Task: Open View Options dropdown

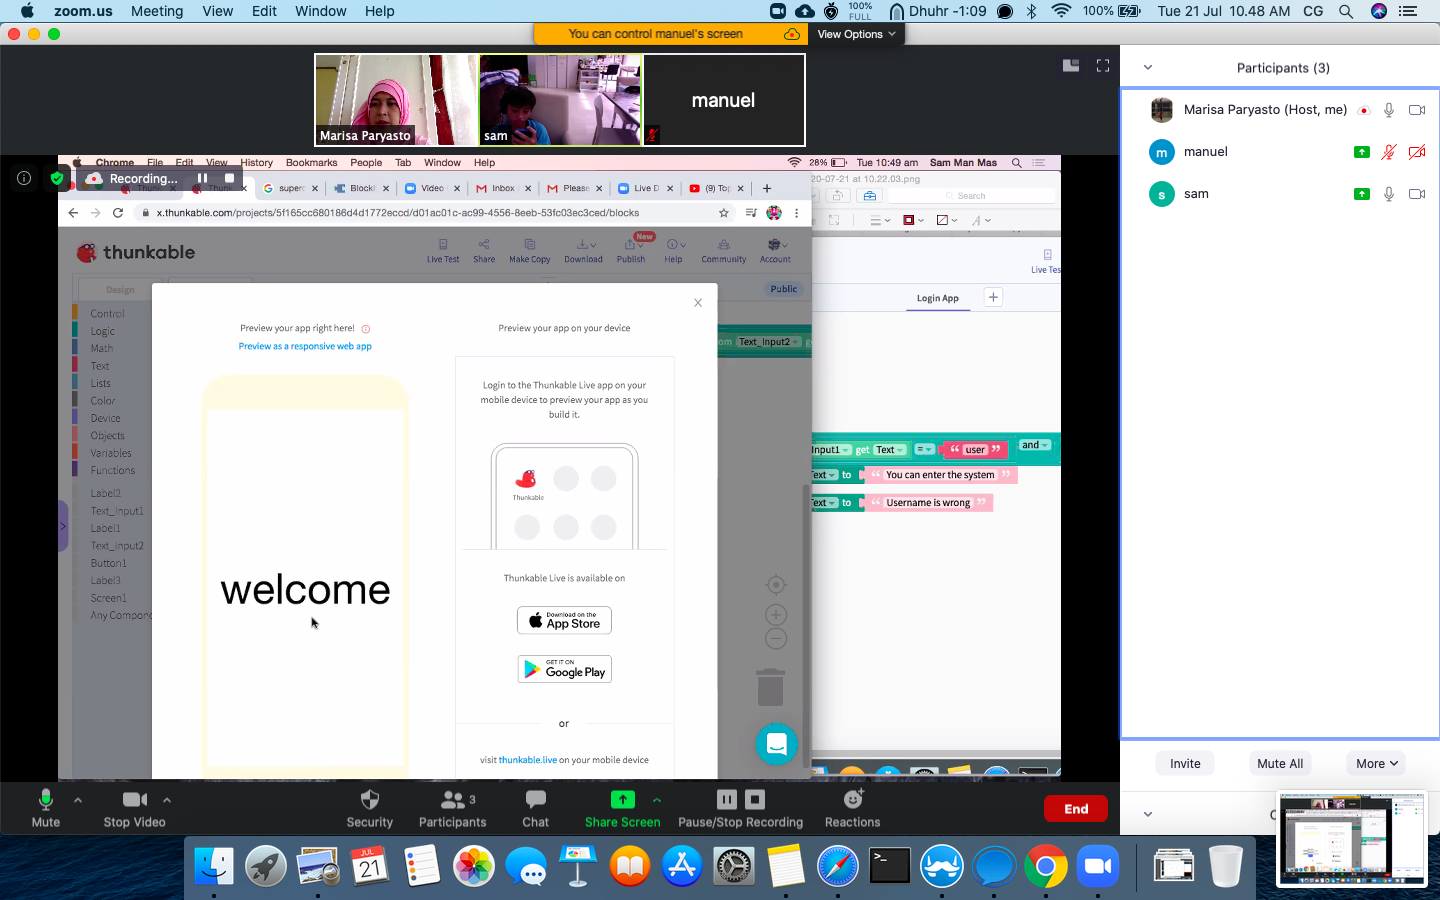Action: tap(856, 34)
